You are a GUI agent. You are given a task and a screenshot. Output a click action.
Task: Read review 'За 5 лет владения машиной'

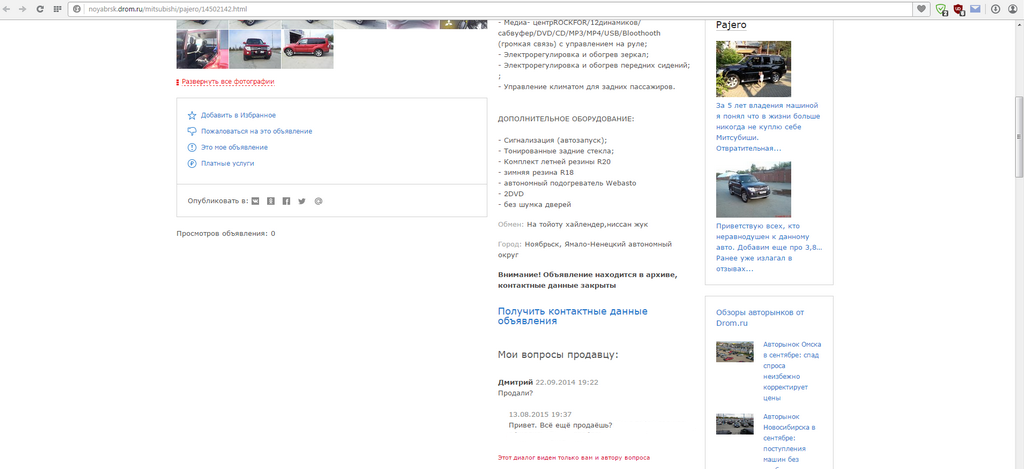[768, 127]
